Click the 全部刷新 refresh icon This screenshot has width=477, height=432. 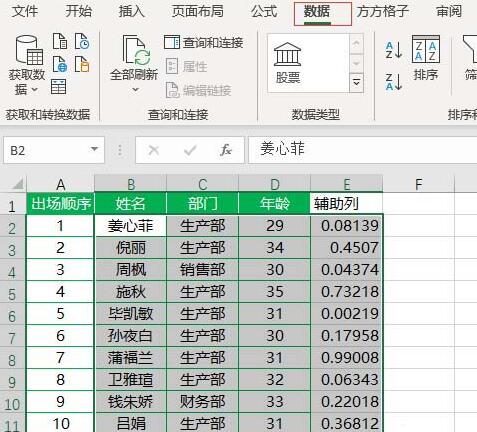tap(136, 50)
